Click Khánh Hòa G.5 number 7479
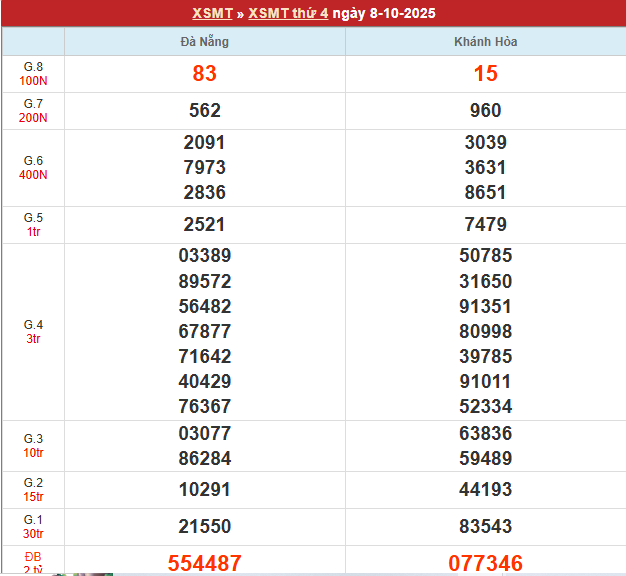626x576 pixels. pyautogui.click(x=485, y=225)
